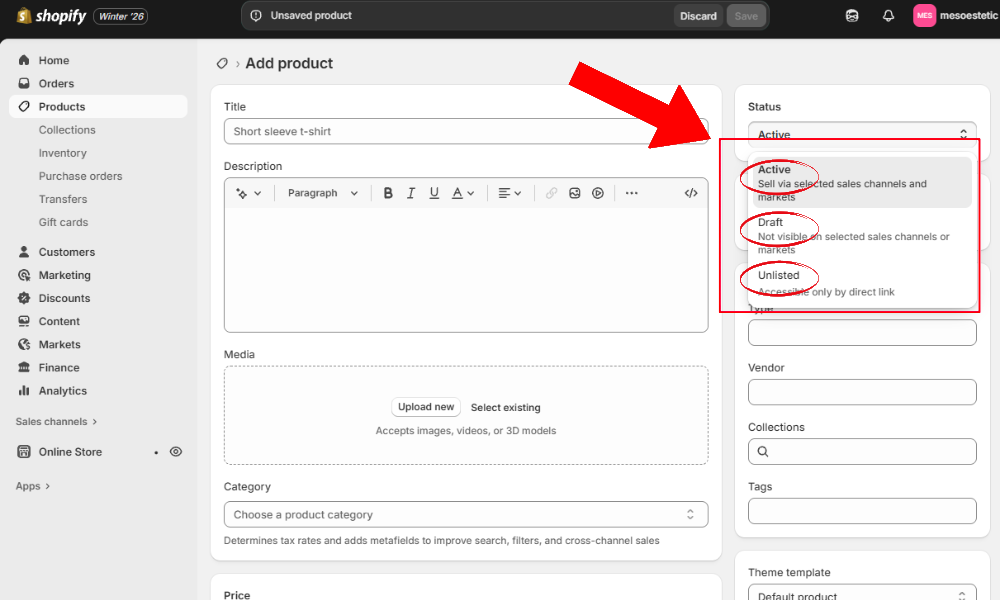Apply italic formatting icon
Image resolution: width=1000 pixels, height=600 pixels.
point(410,193)
